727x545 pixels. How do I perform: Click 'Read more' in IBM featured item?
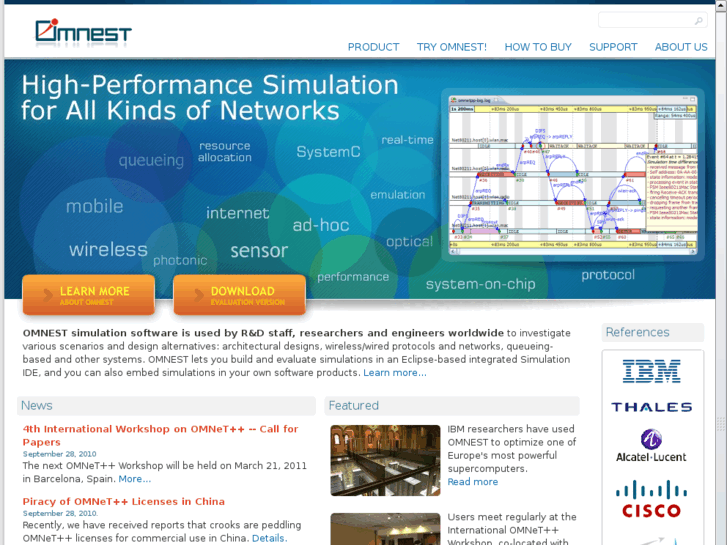pos(472,482)
